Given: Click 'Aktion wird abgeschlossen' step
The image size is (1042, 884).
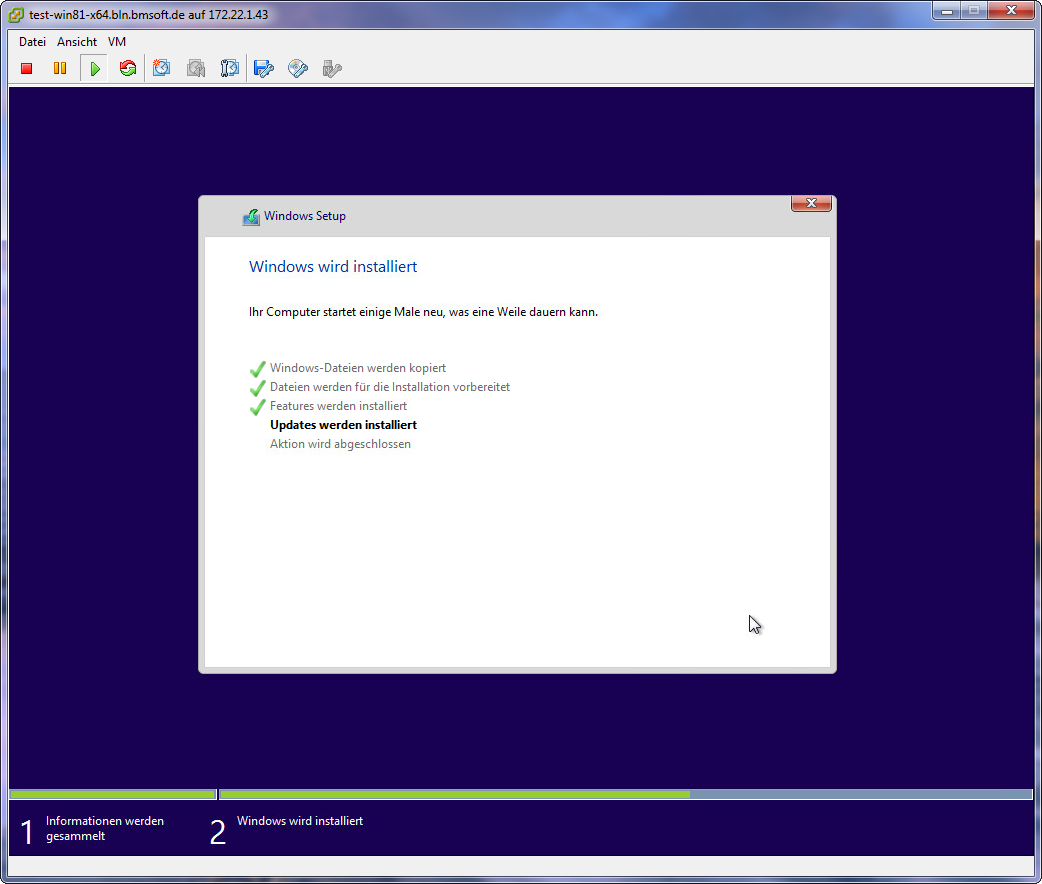Looking at the screenshot, I should click(340, 444).
